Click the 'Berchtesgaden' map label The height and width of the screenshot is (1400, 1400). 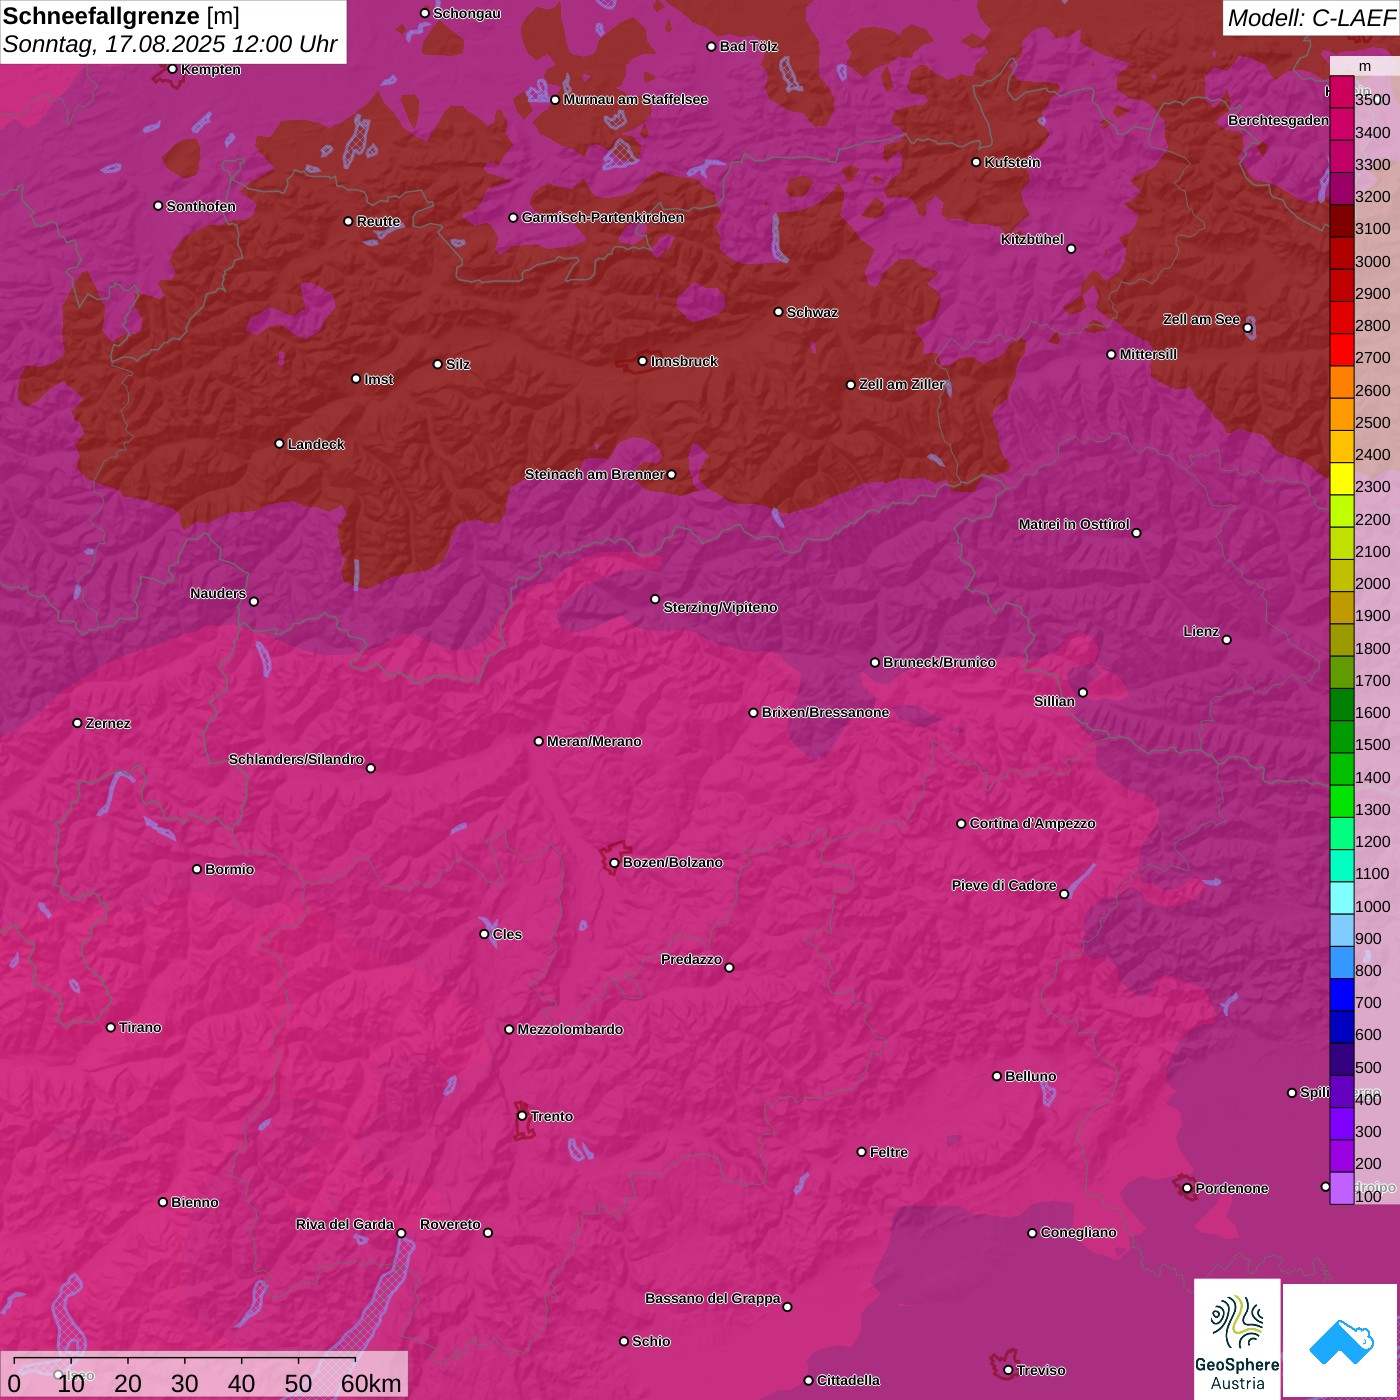1279,120
